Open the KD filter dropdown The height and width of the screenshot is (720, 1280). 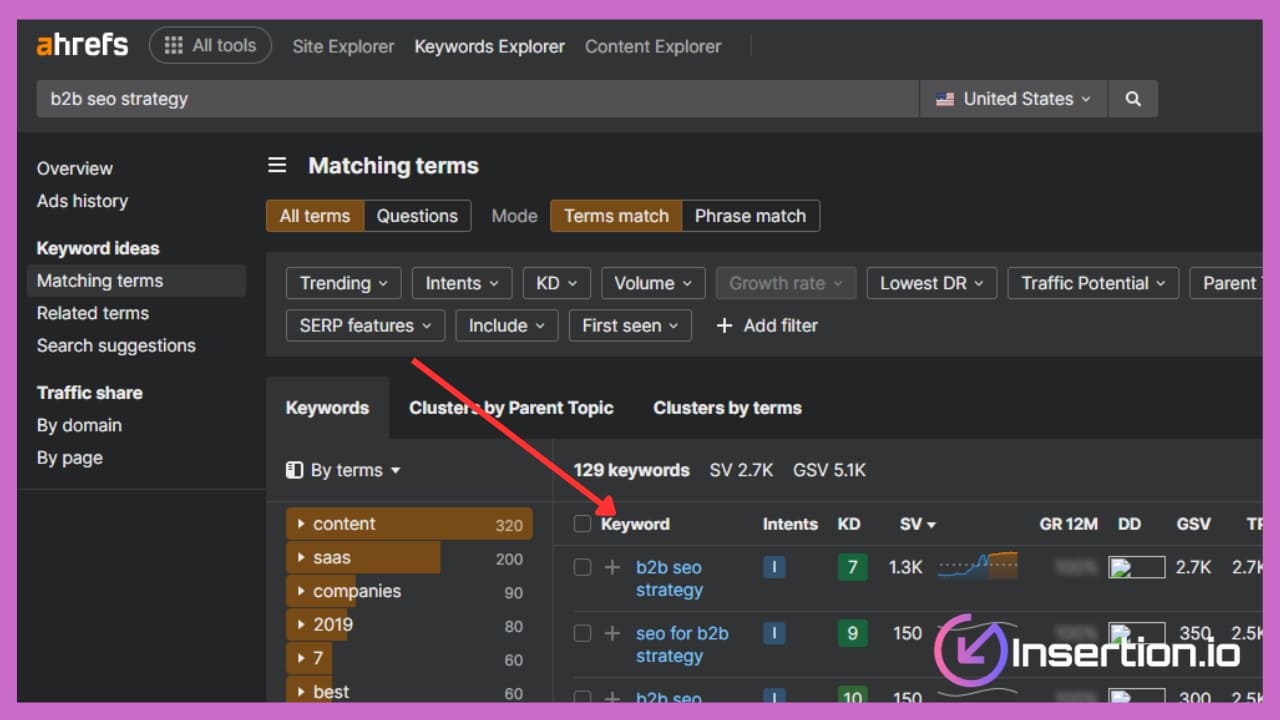[x=556, y=283]
